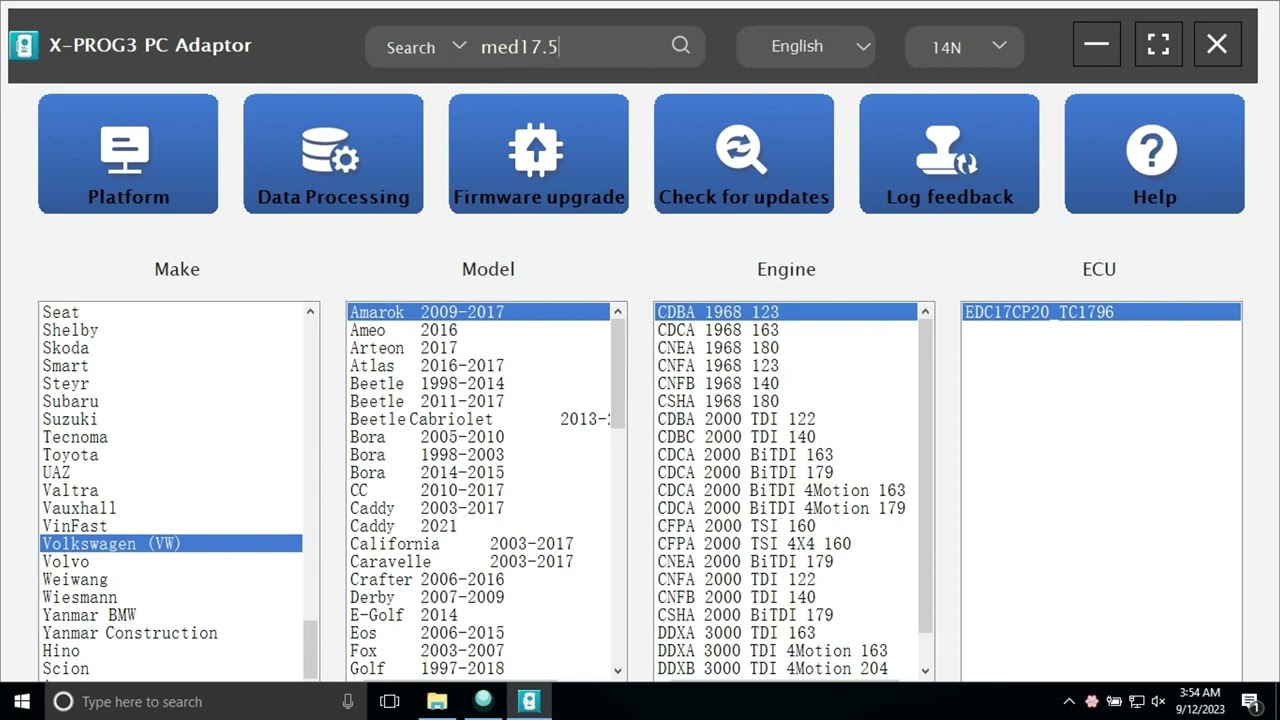Select engine CFPA 2000 TSI 4X4 160
Screen dimensions: 1280x720
coord(786,544)
